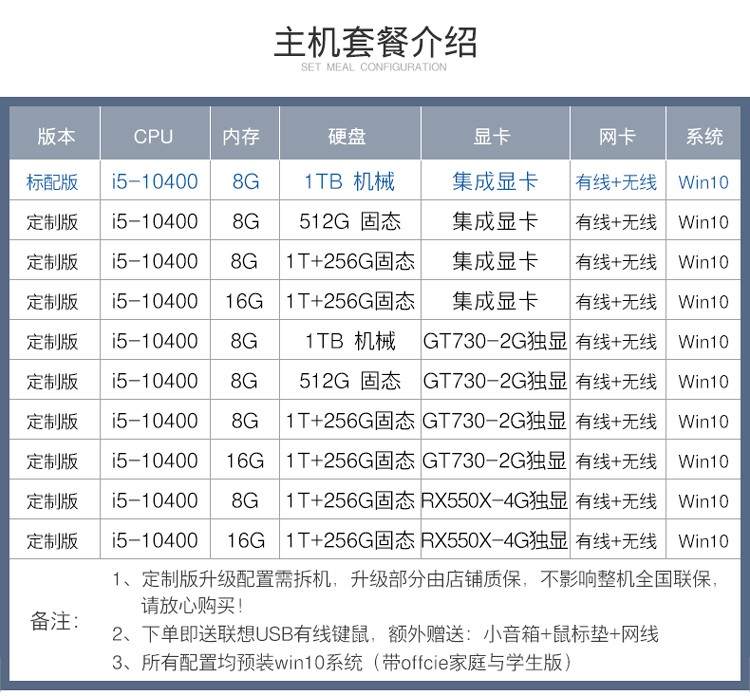Viewport: 750px width, 696px height.
Task: Click the title 主机套餐介绍
Action: 375,43
